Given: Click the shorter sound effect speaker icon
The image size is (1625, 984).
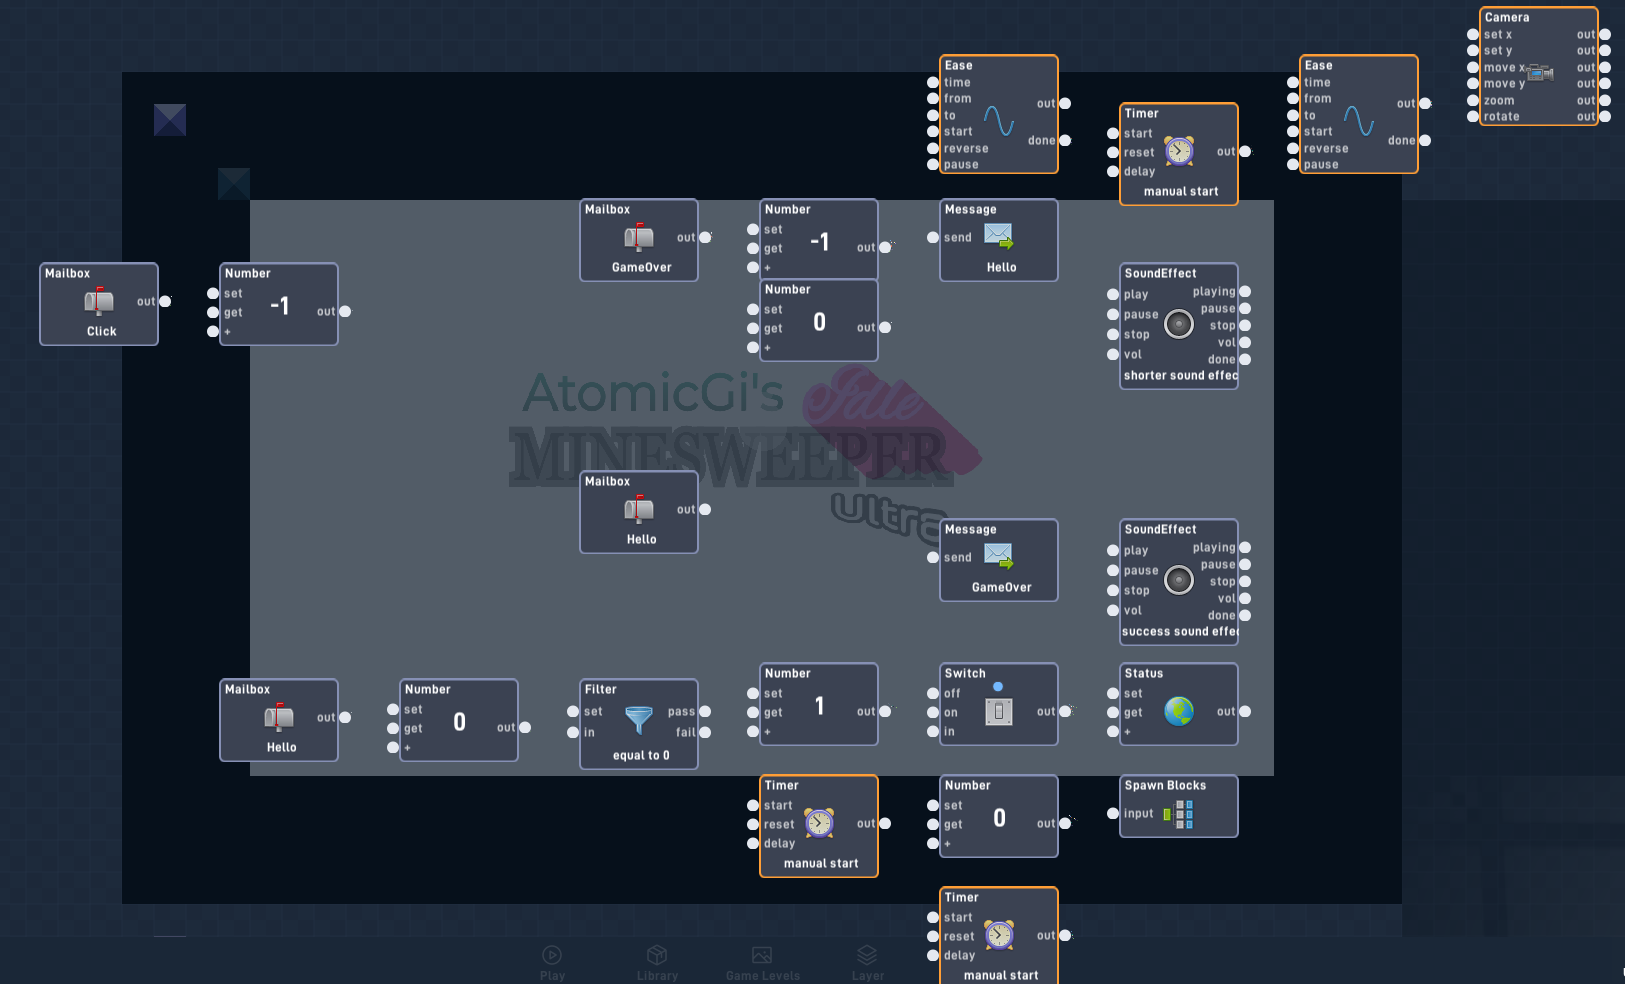Looking at the screenshot, I should (x=1179, y=324).
